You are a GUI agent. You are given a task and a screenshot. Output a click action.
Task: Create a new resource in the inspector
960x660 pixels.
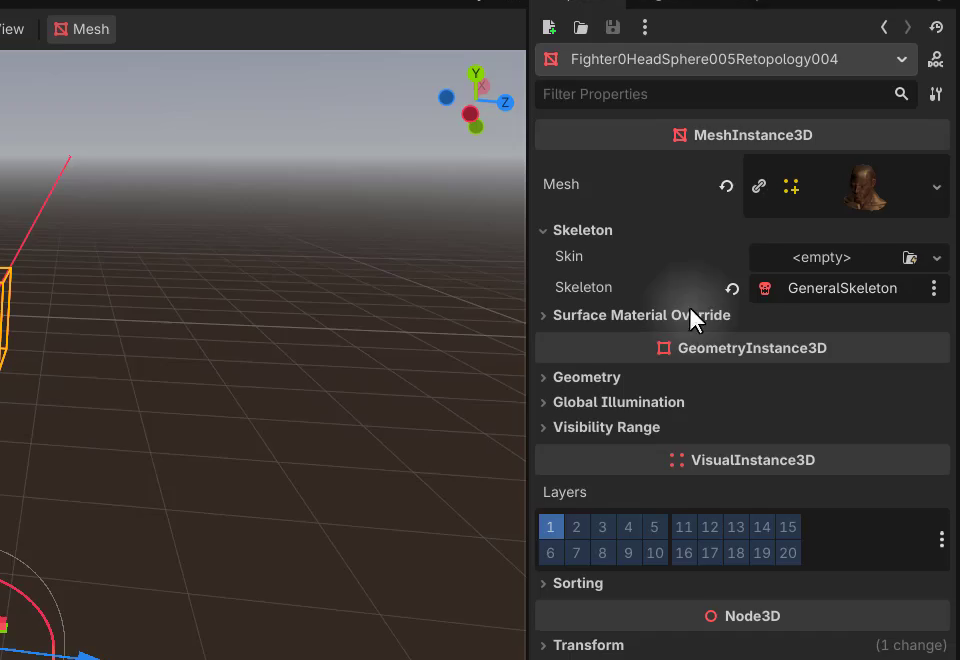coord(549,27)
